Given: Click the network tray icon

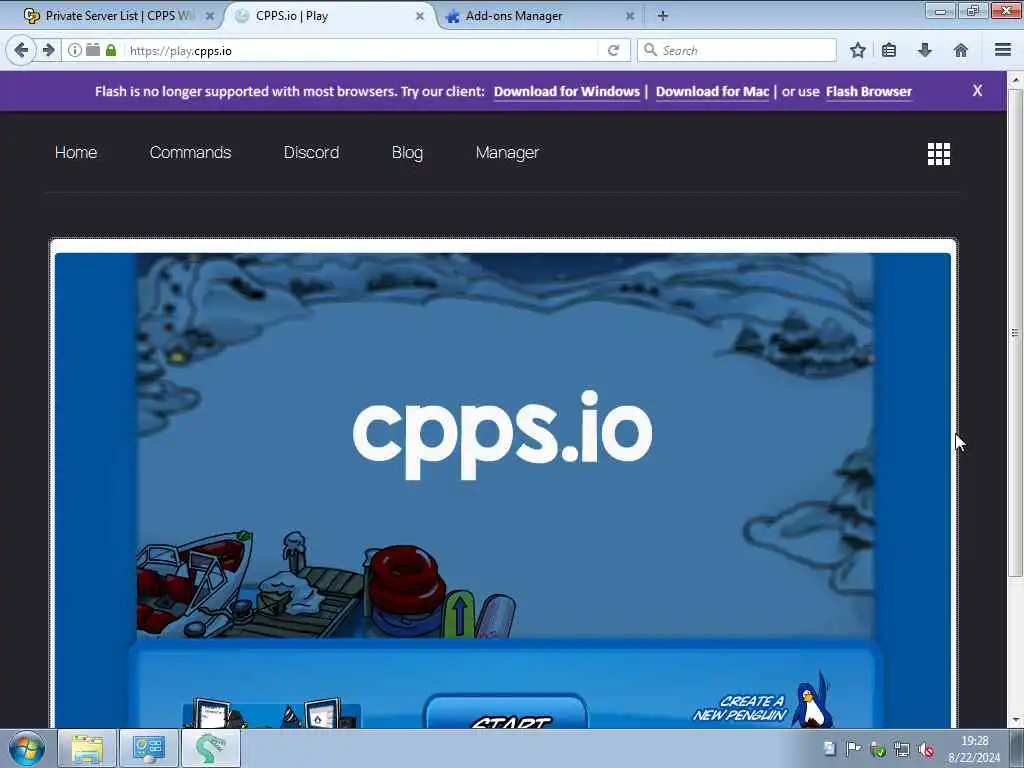Looking at the screenshot, I should click(x=902, y=749).
